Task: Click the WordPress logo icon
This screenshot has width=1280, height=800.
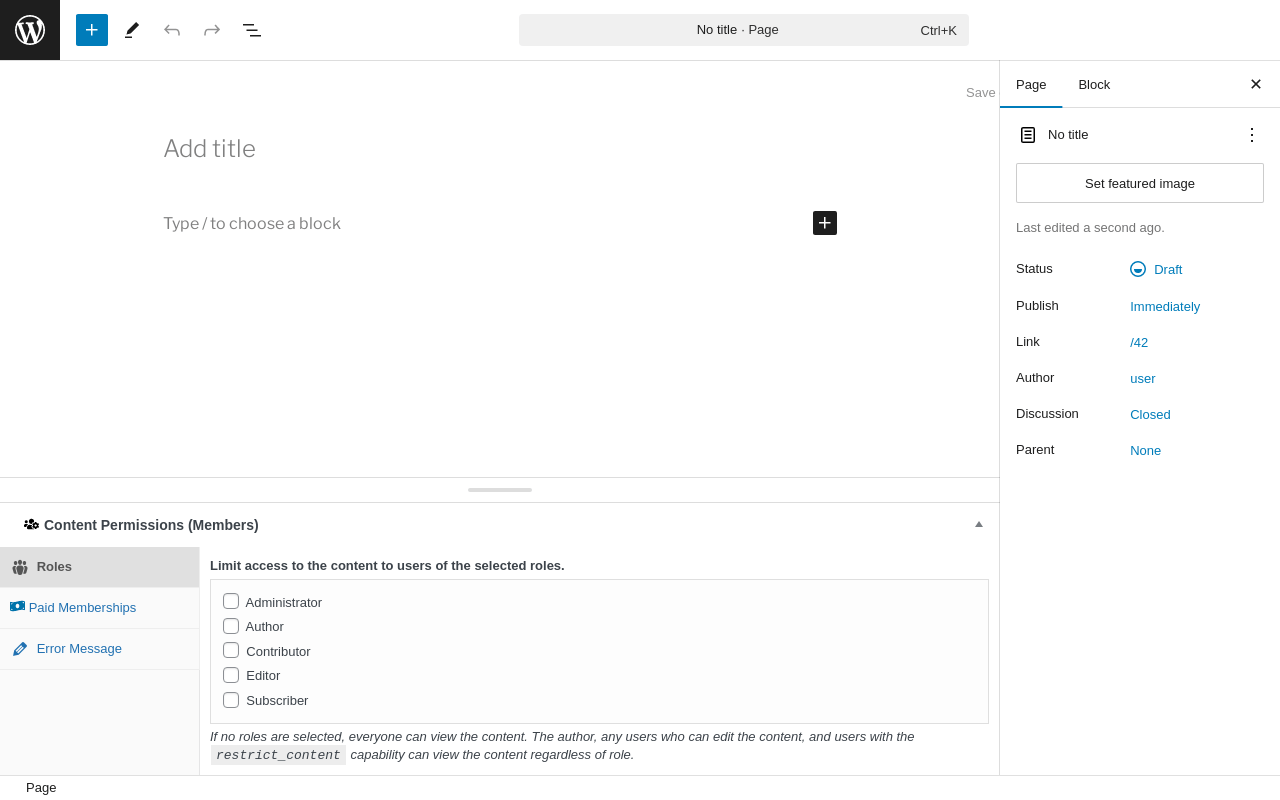Action: click(x=30, y=30)
